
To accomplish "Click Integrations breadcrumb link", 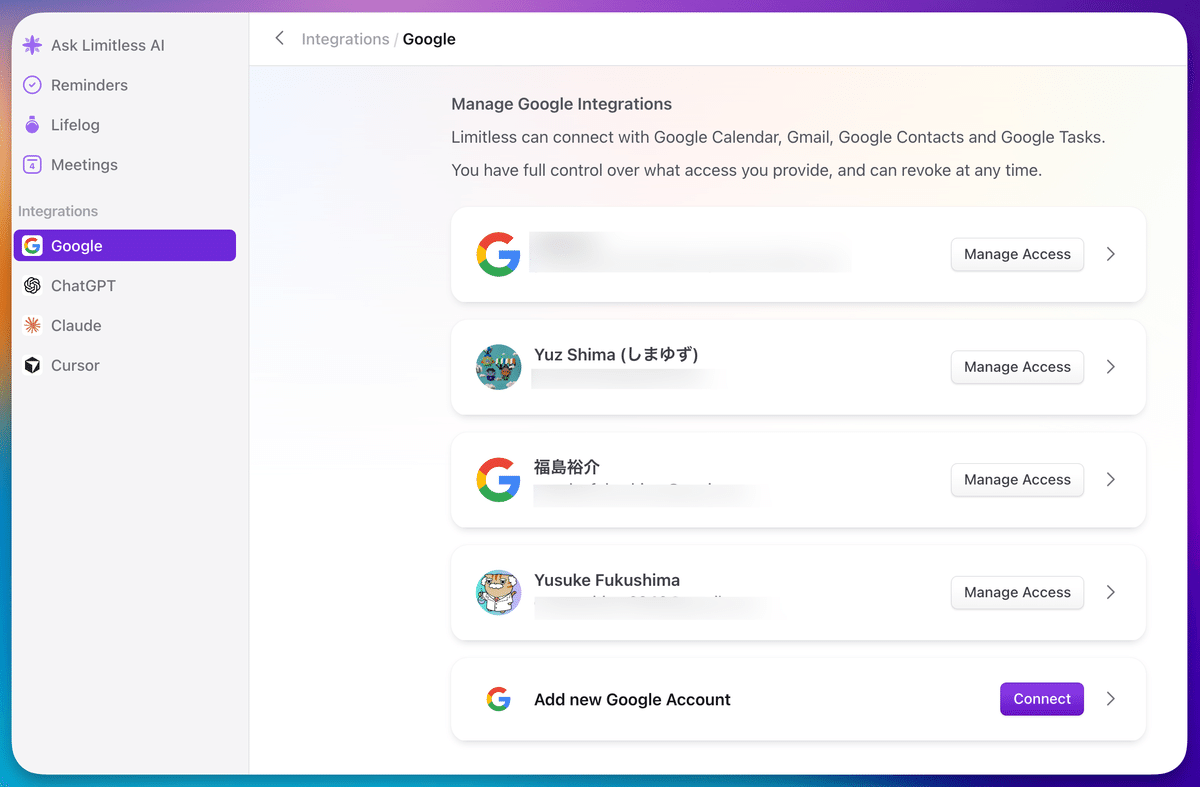I will [345, 39].
